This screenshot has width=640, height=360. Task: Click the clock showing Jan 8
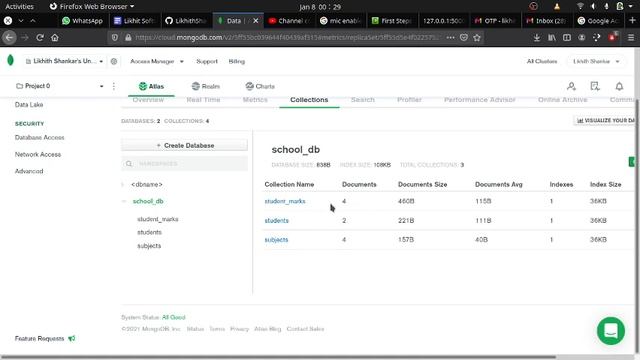320,7
